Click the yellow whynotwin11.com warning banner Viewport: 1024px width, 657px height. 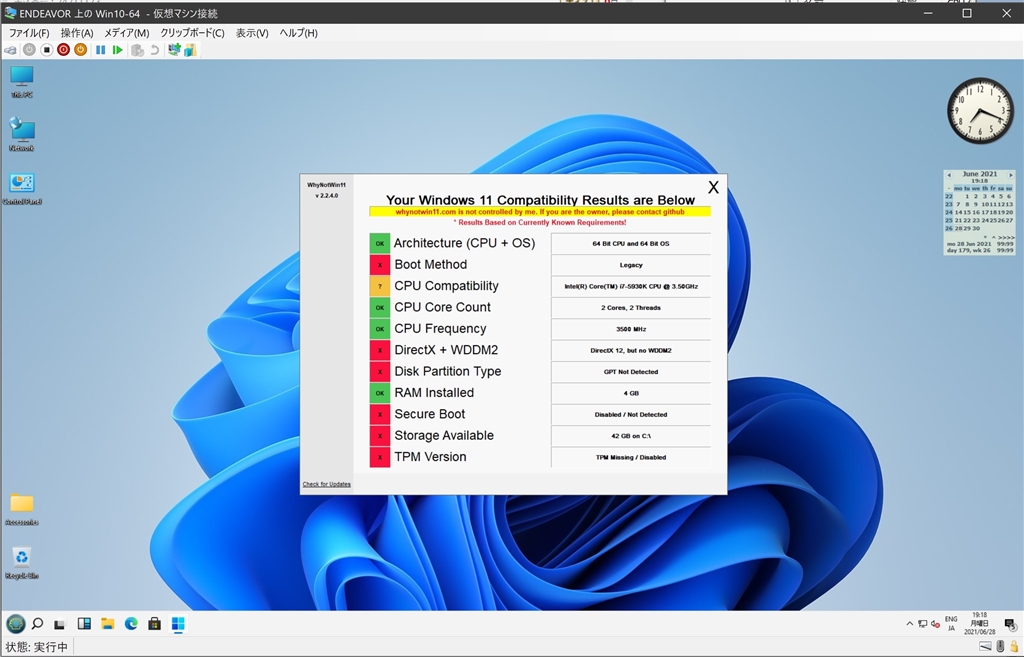539,212
